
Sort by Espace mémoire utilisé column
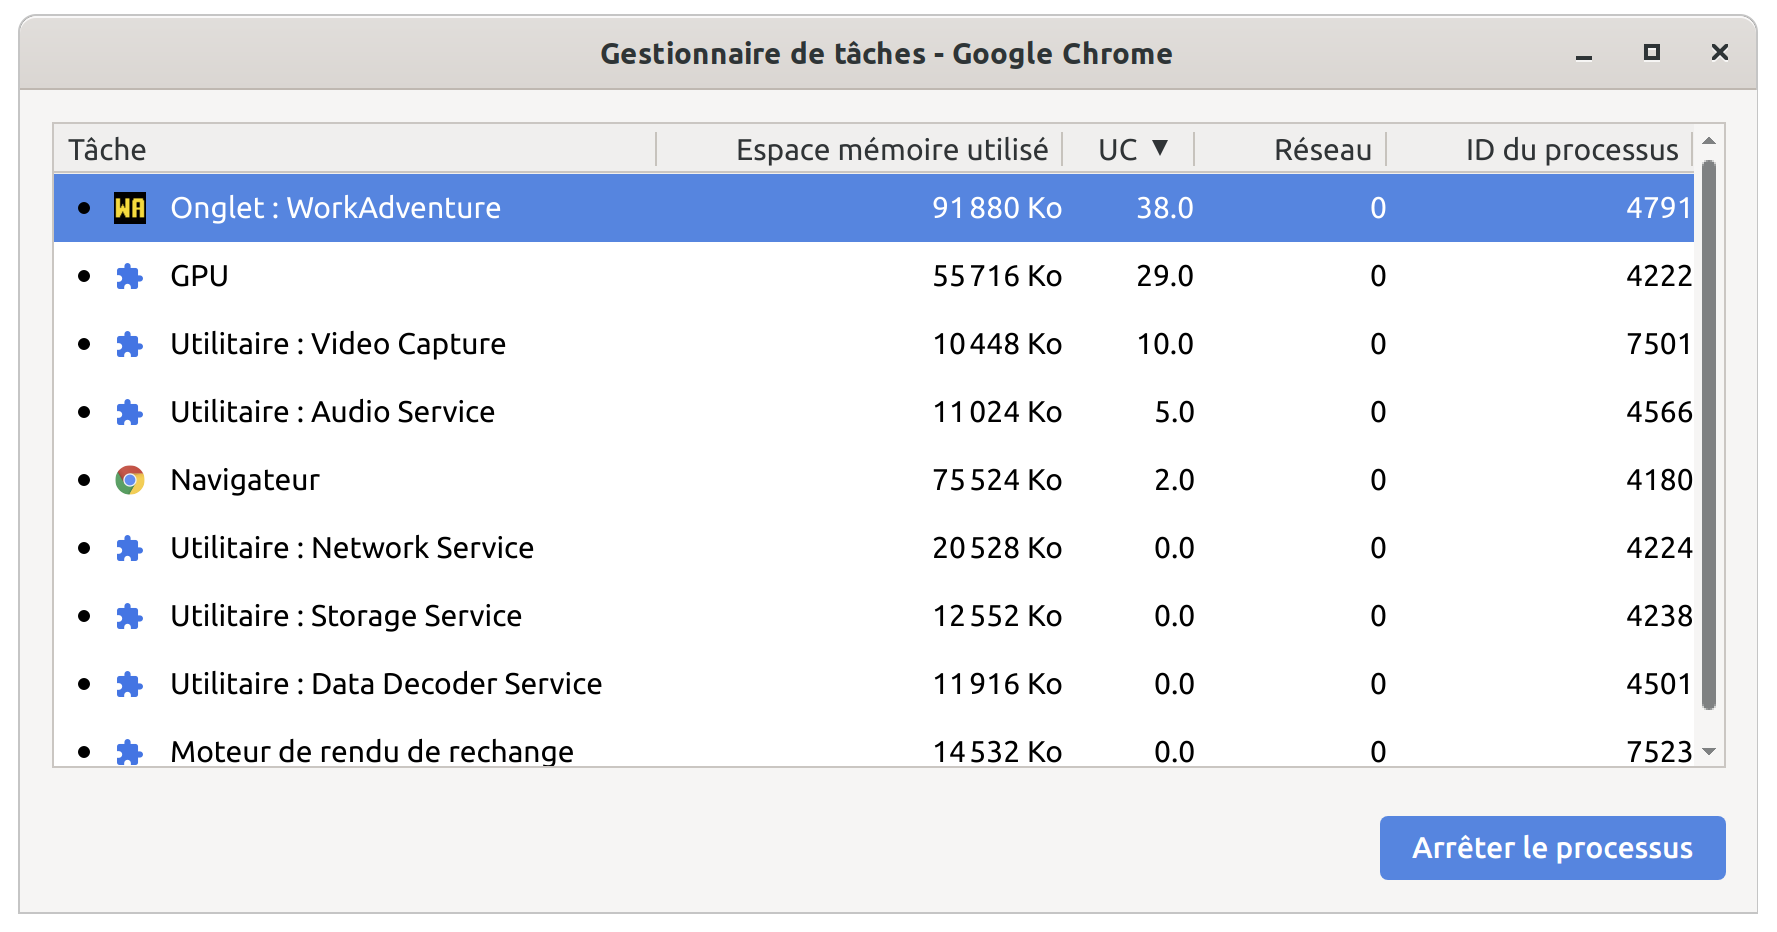(892, 148)
